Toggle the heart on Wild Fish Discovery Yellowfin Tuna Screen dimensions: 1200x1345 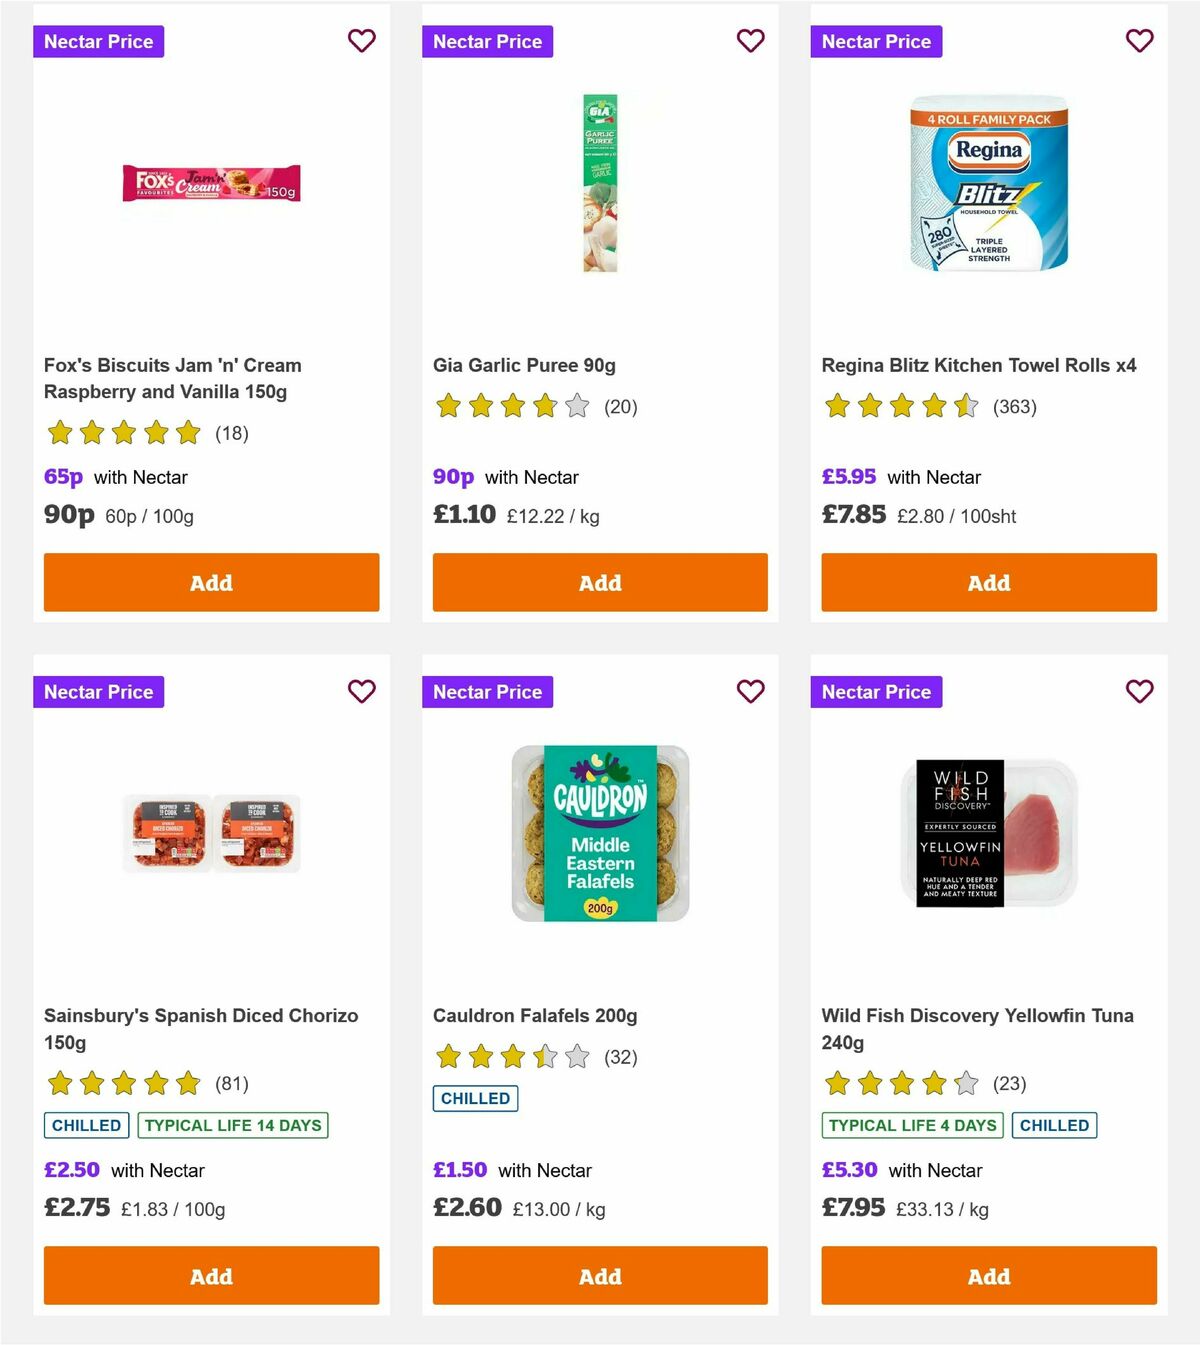(x=1139, y=691)
